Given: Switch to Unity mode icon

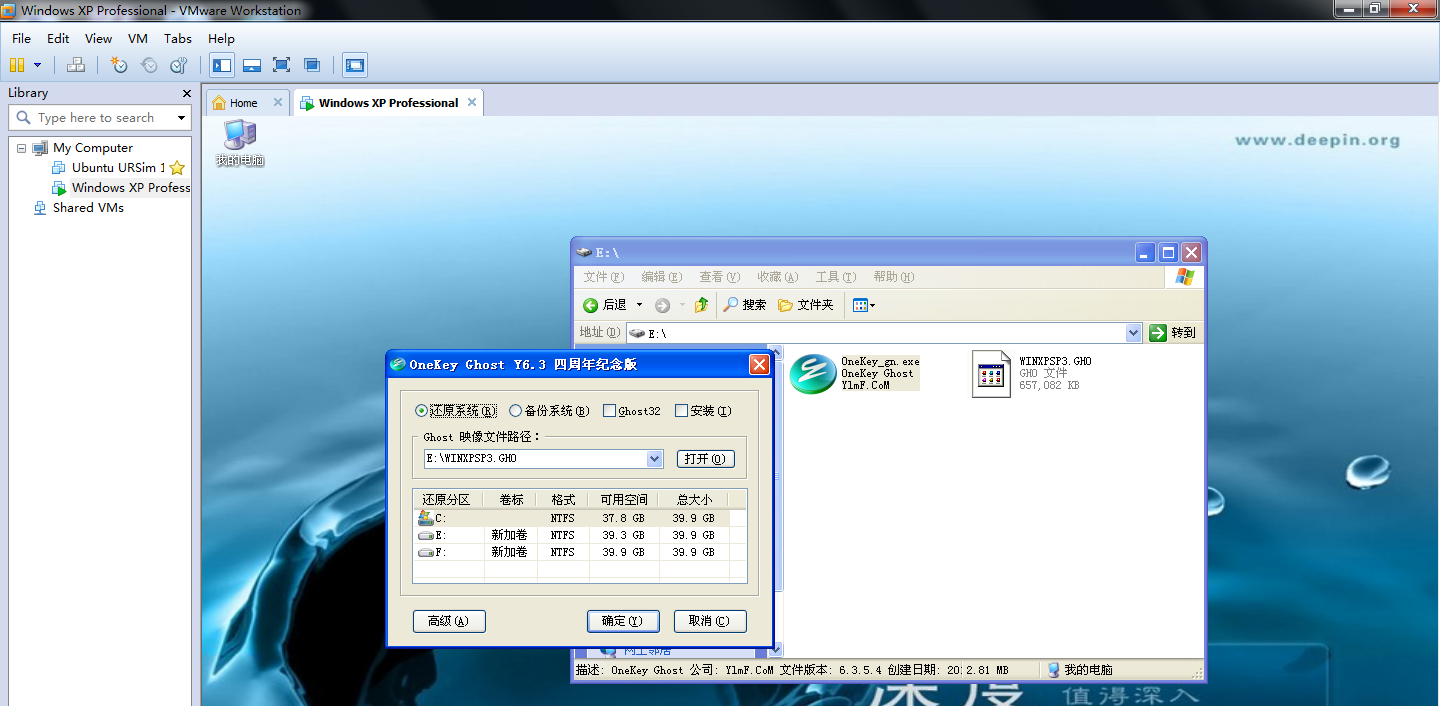Looking at the screenshot, I should point(312,65).
